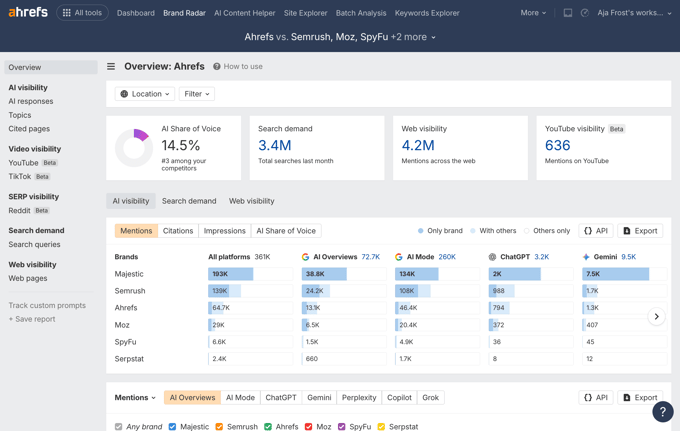This screenshot has width=680, height=431.
Task: Switch the chart to the Perplexity tab
Action: [x=359, y=397]
